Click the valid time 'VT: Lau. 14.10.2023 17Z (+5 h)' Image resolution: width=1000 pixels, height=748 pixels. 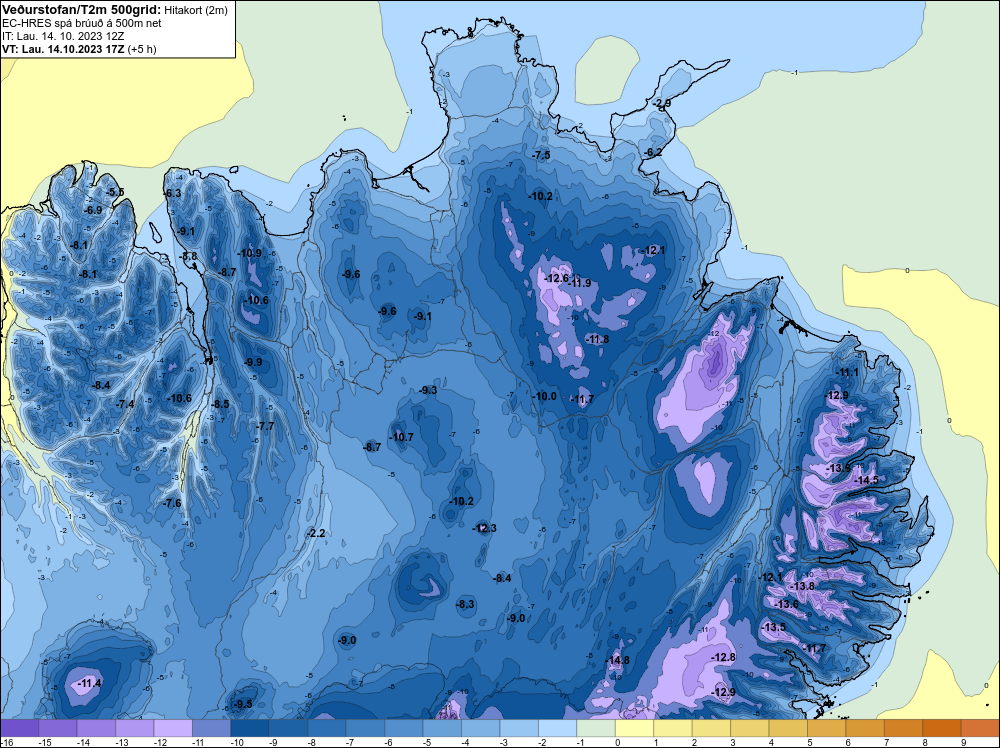(x=79, y=49)
